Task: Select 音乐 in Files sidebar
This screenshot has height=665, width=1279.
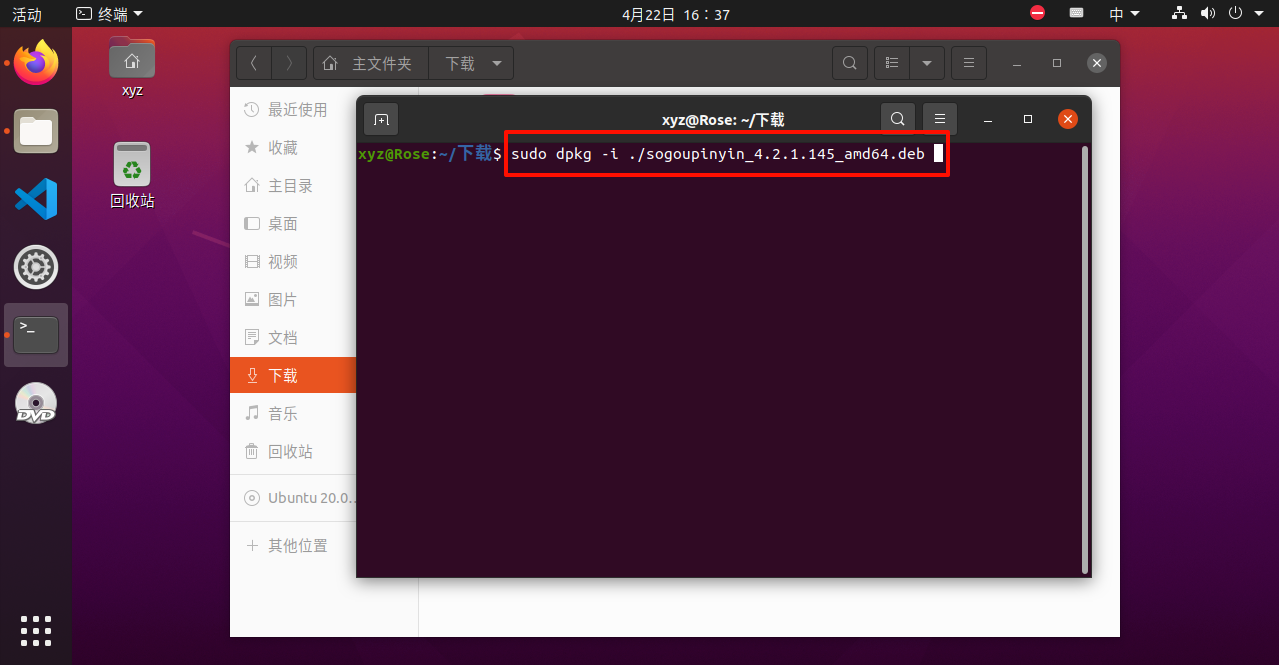Action: [292, 414]
